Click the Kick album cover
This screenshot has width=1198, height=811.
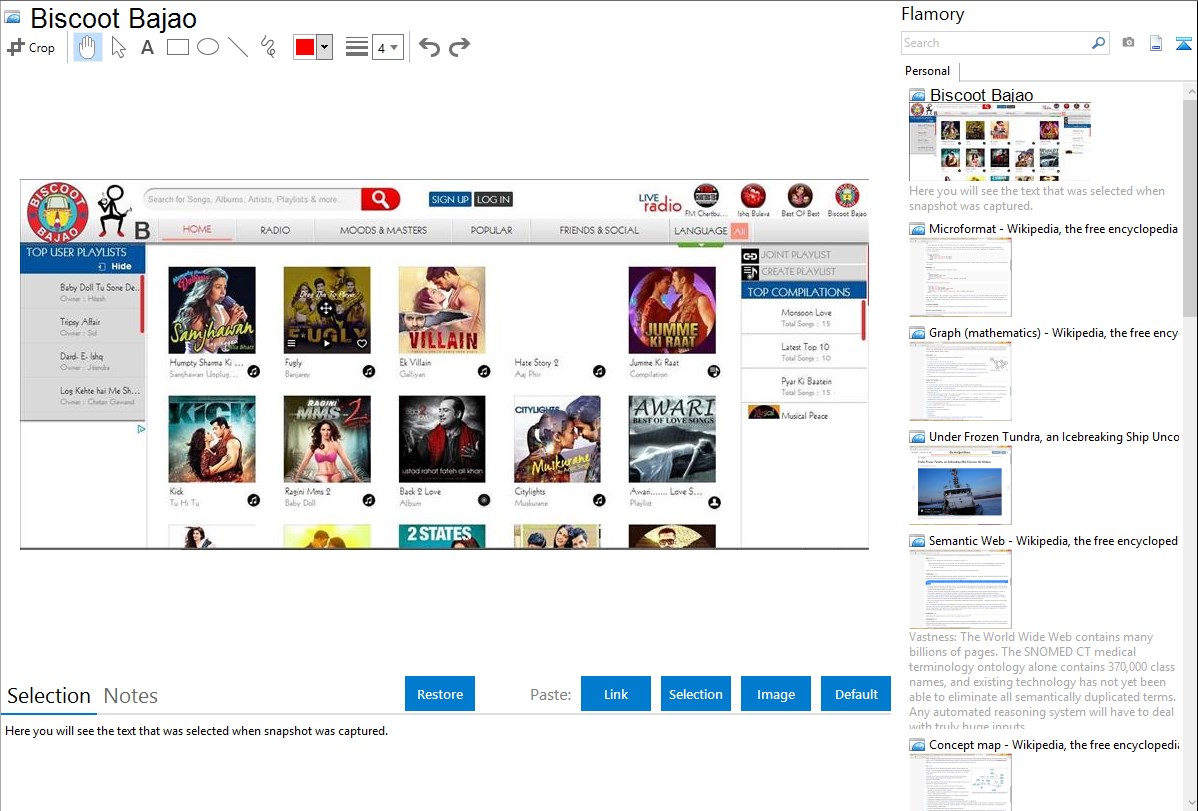(x=212, y=439)
